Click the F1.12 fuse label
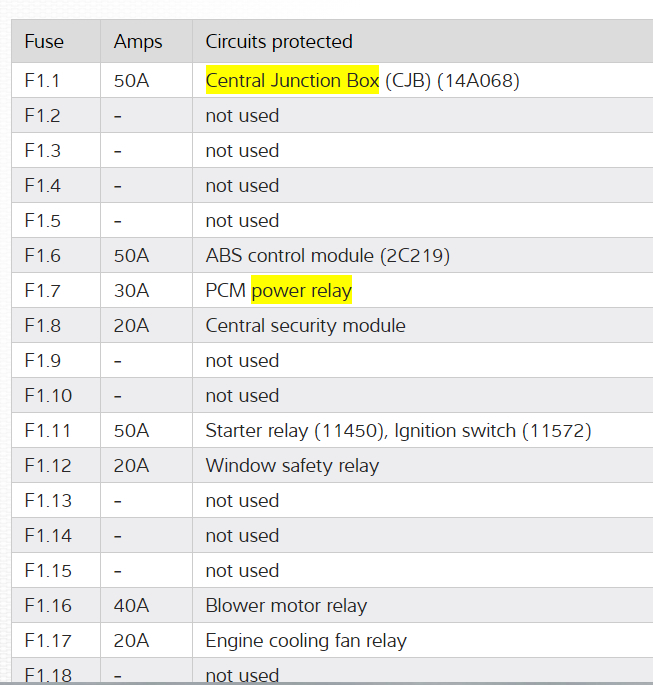This screenshot has height=685, width=653. coord(47,466)
